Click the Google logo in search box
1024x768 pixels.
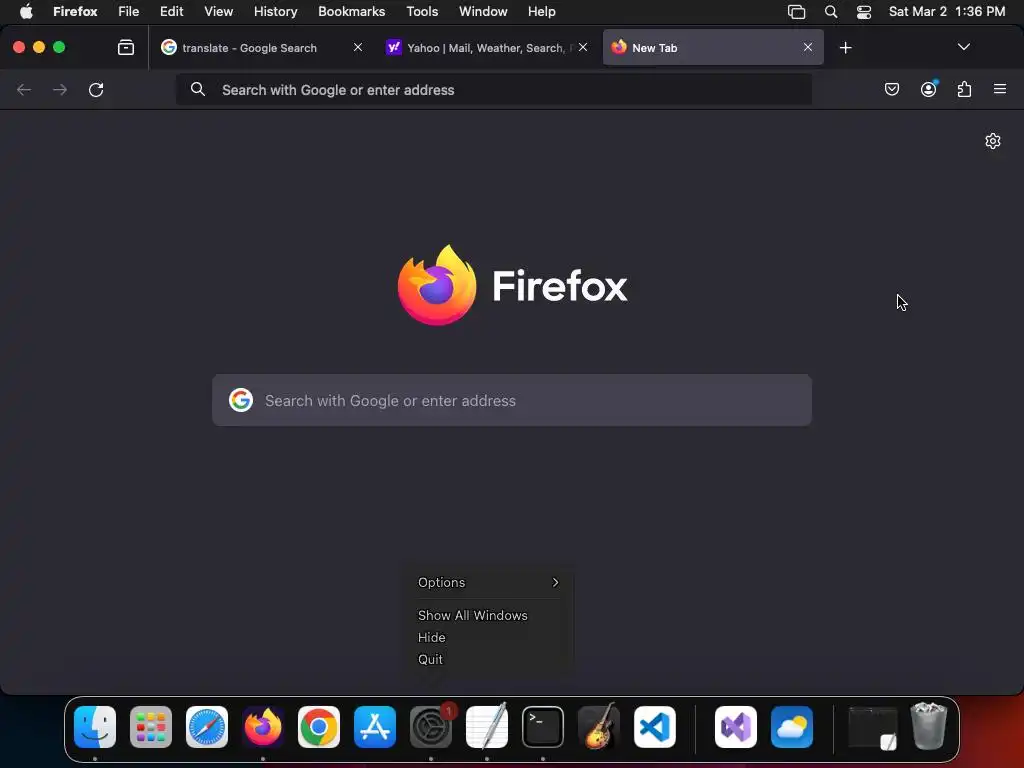[241, 400]
